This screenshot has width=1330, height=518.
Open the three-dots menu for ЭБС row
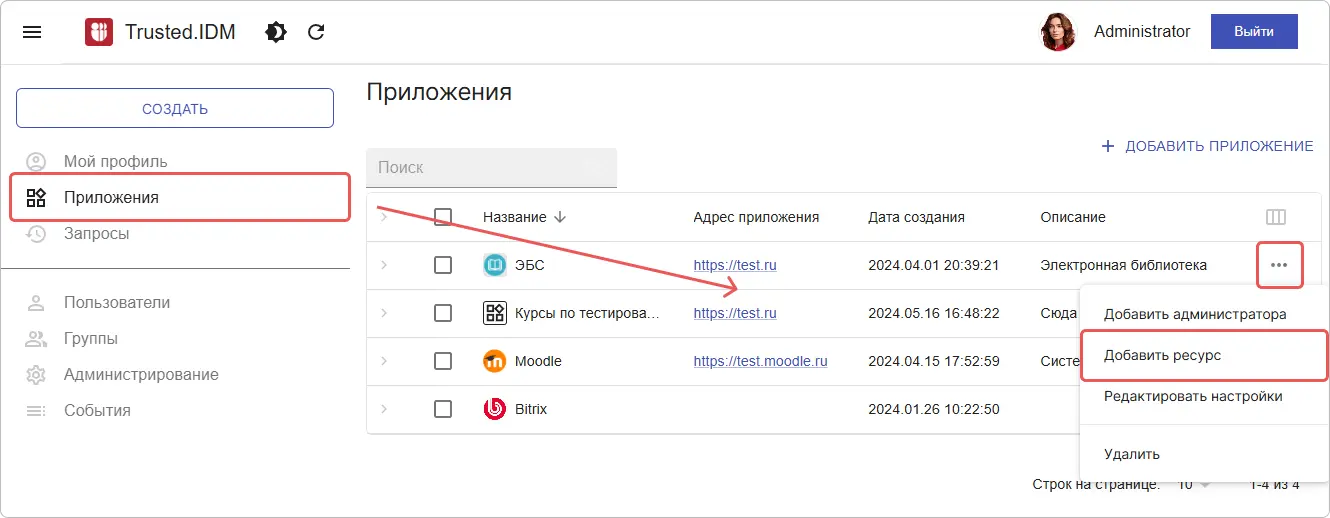[1278, 265]
